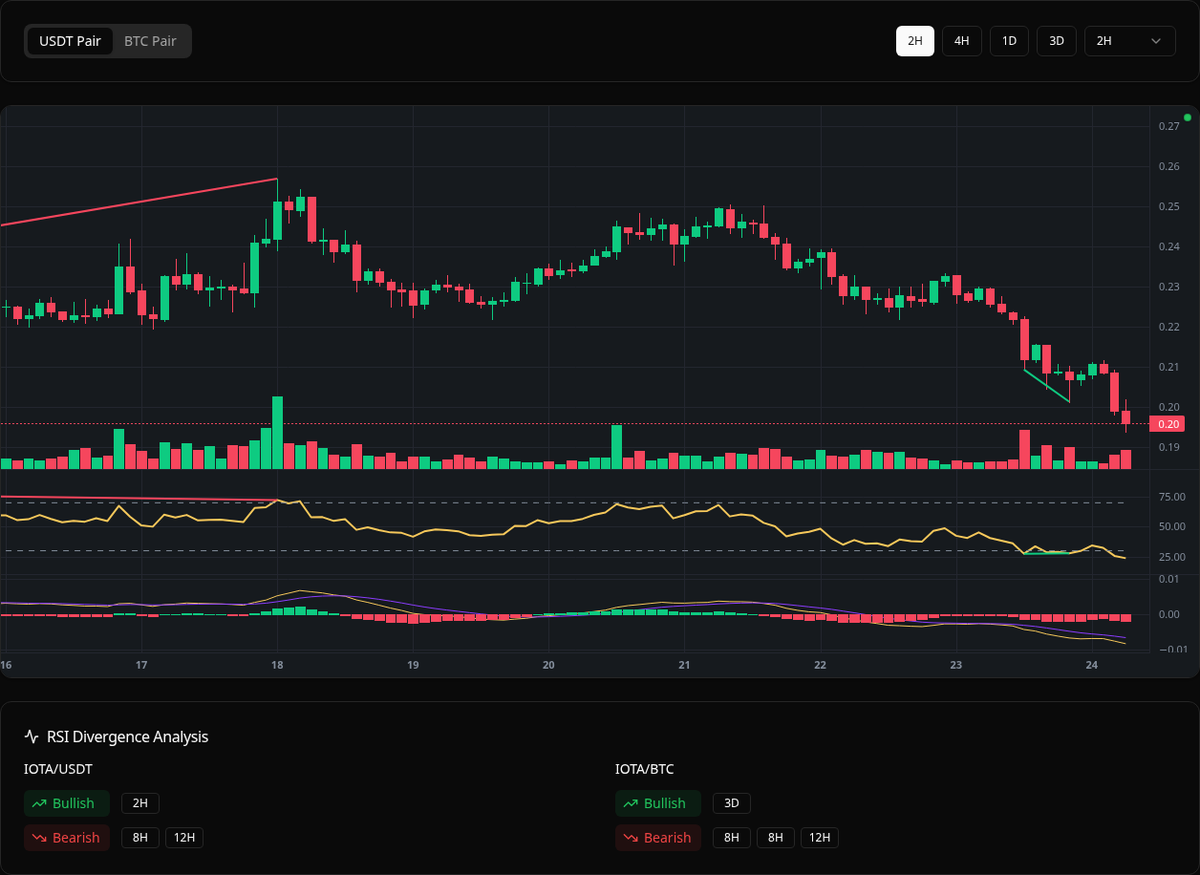Screen dimensions: 1200x875
Task: Click the date 18 on the time axis
Action: (x=277, y=665)
